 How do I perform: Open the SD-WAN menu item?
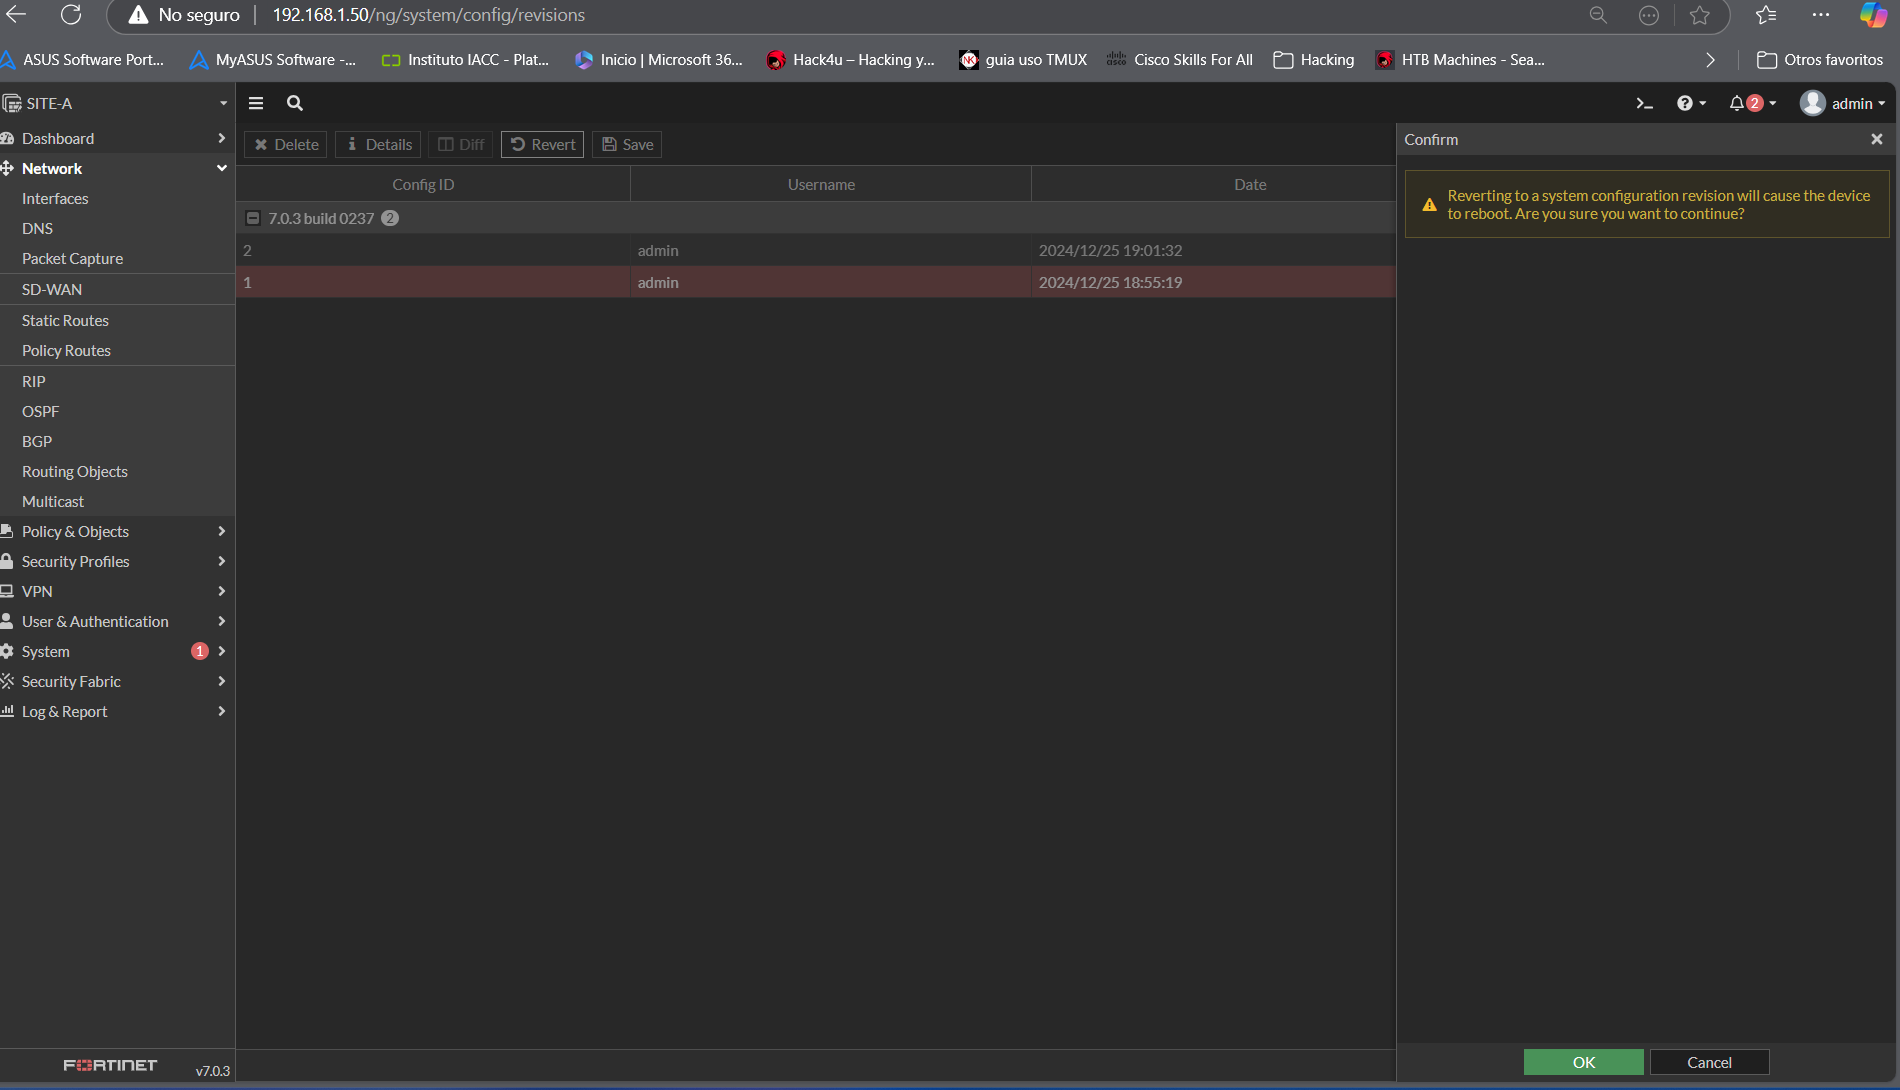[52, 289]
